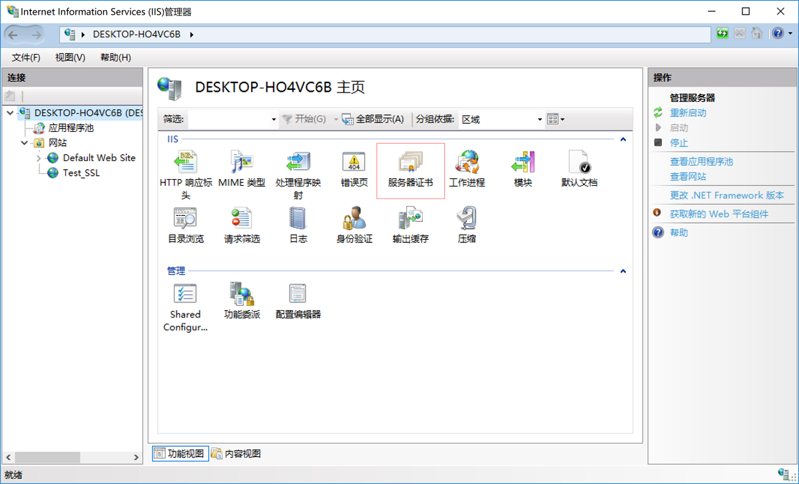Collapse the 管理 group section
This screenshot has height=484, width=799.
tap(623, 271)
